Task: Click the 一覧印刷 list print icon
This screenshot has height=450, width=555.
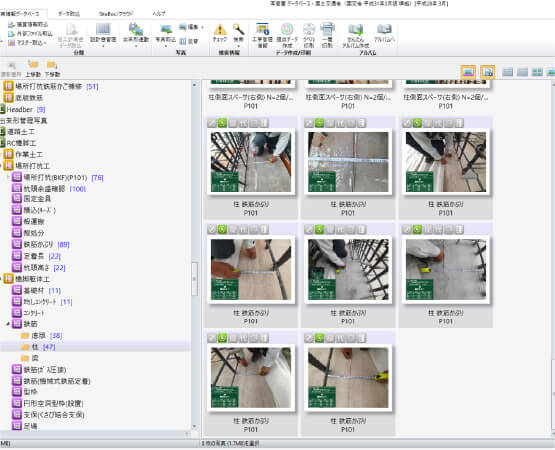Action: (x=327, y=35)
